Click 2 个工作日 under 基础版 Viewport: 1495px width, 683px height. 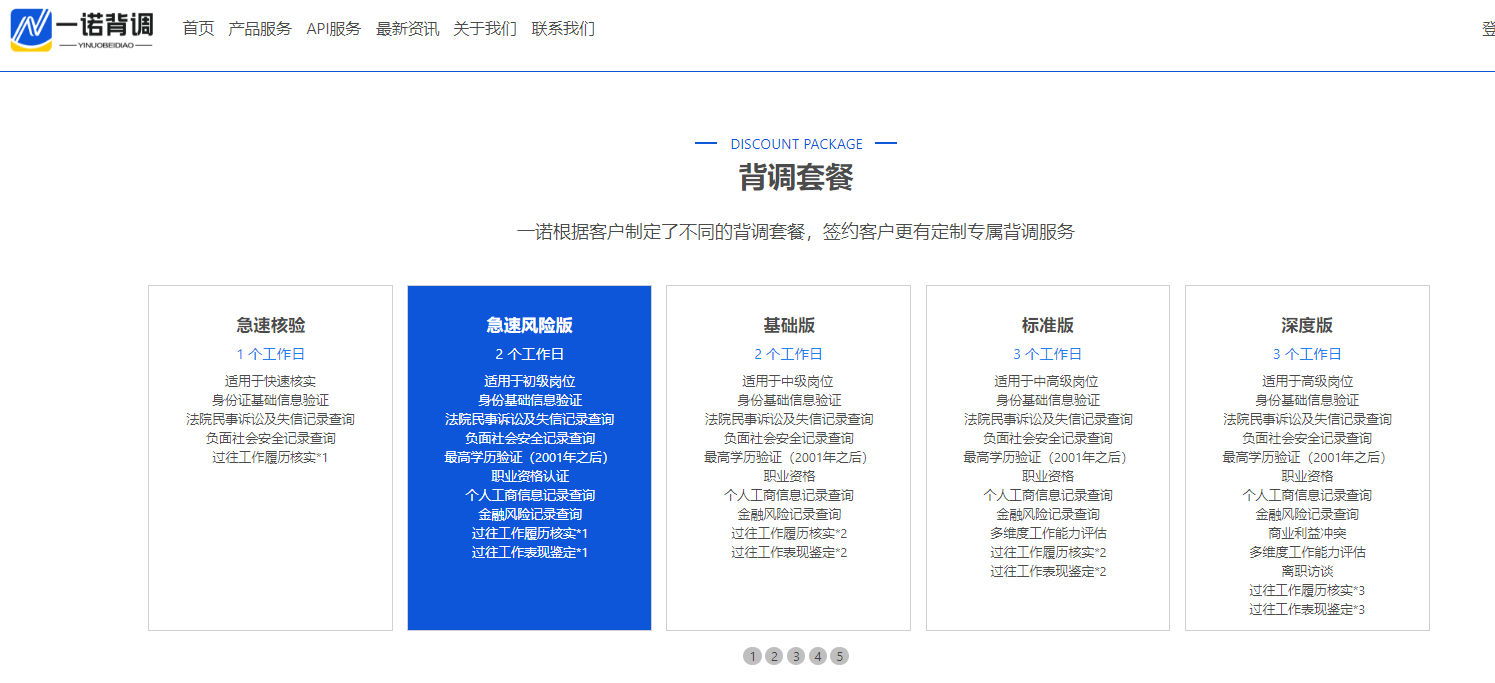[x=789, y=354]
